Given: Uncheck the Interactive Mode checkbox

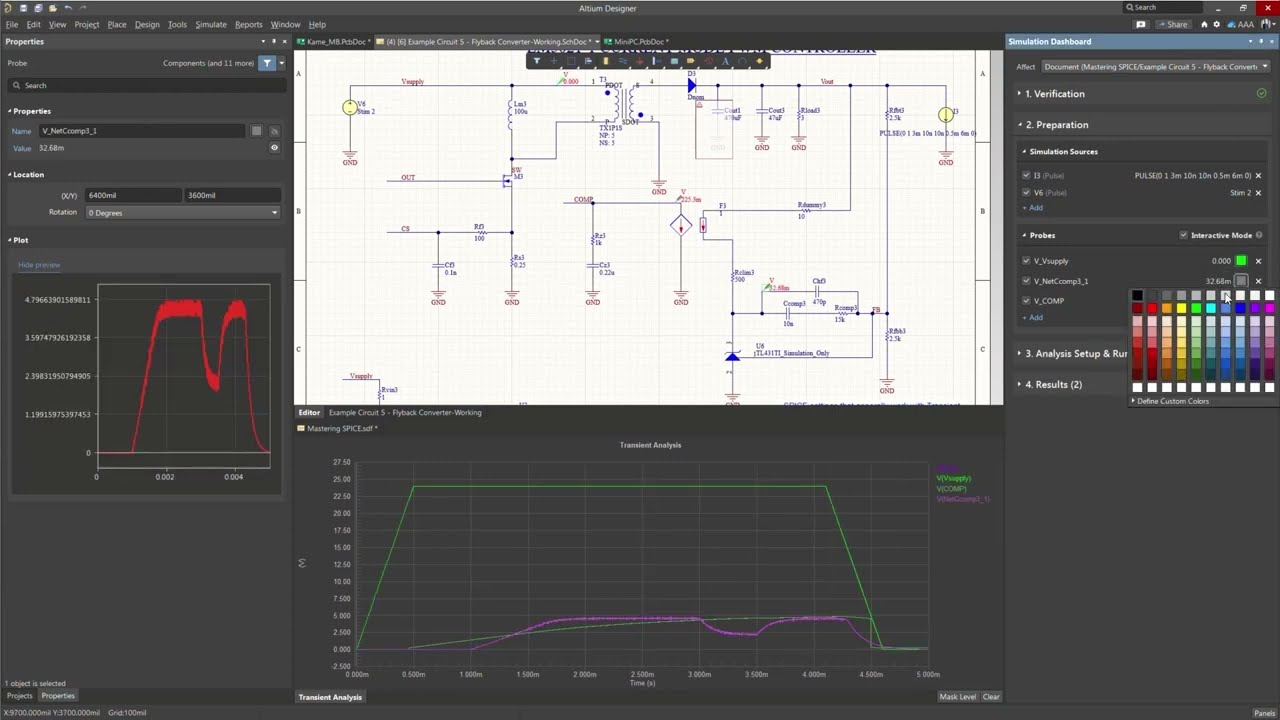Looking at the screenshot, I should (1183, 235).
